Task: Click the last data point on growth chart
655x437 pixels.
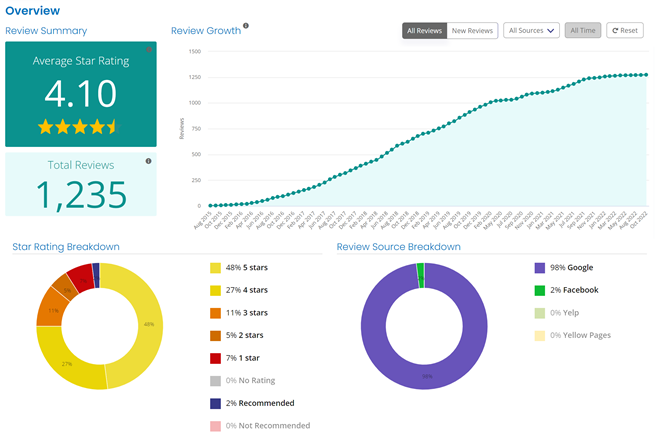Action: pos(645,75)
